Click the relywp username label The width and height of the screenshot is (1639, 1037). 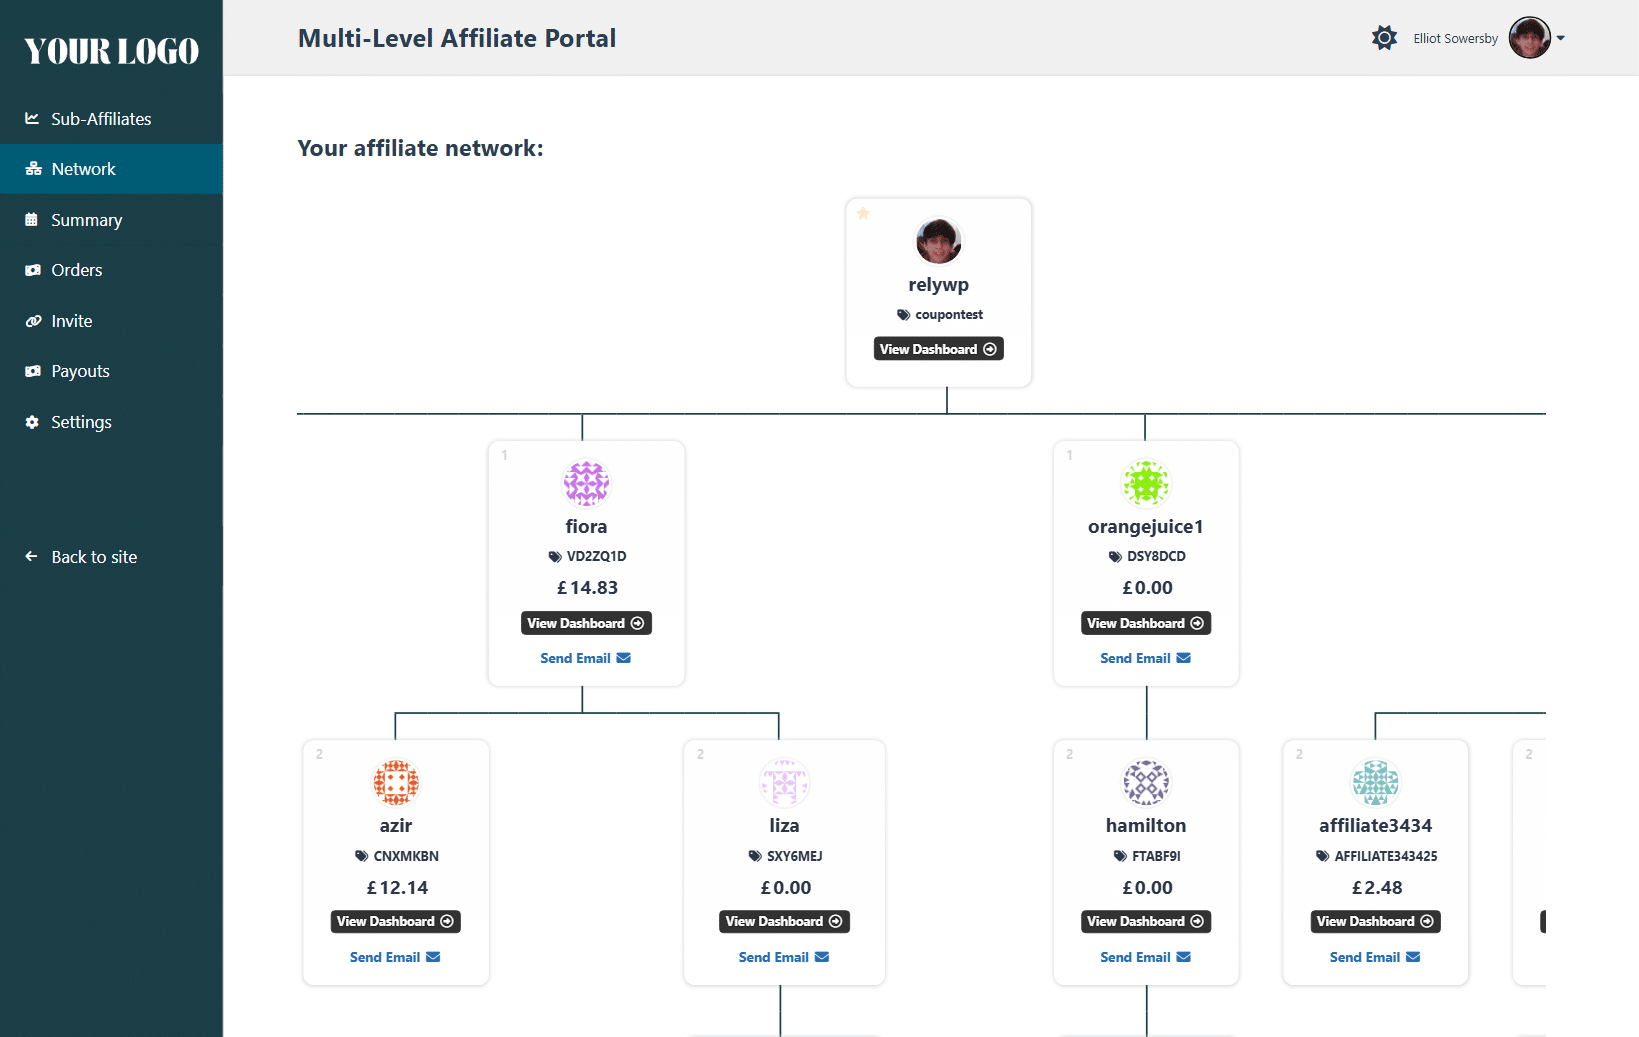(938, 285)
